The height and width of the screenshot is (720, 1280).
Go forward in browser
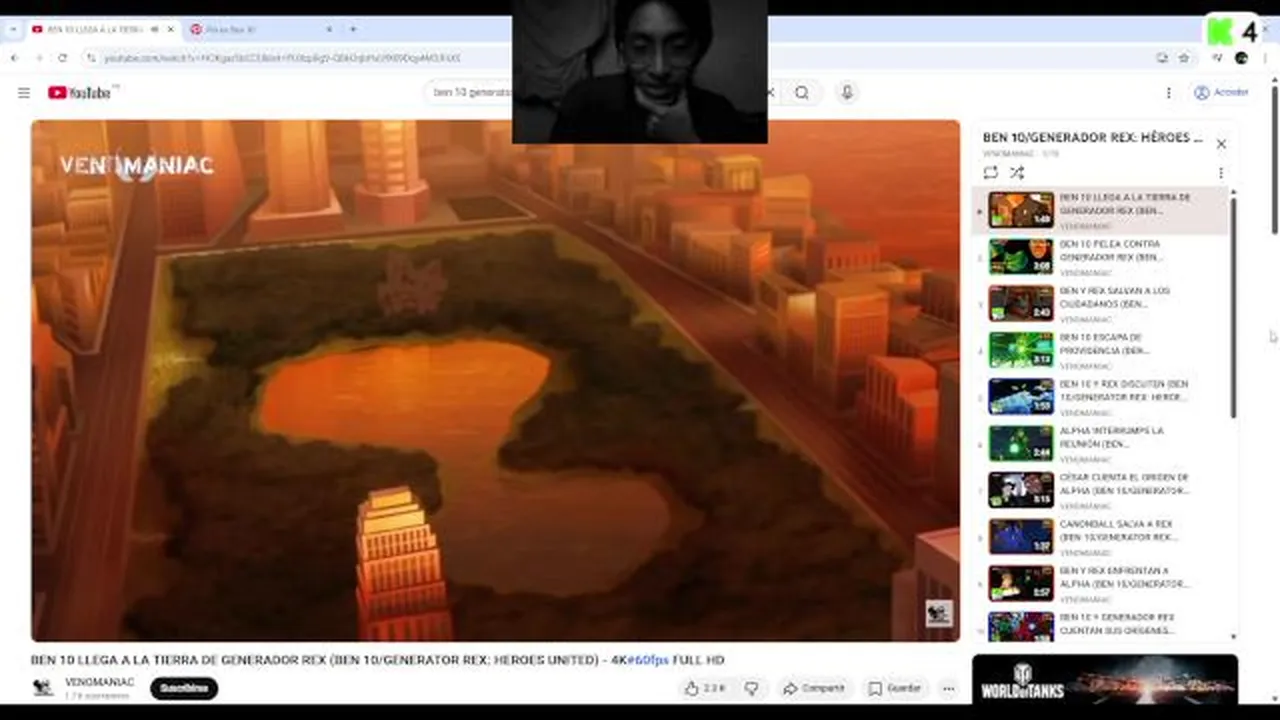click(39, 58)
